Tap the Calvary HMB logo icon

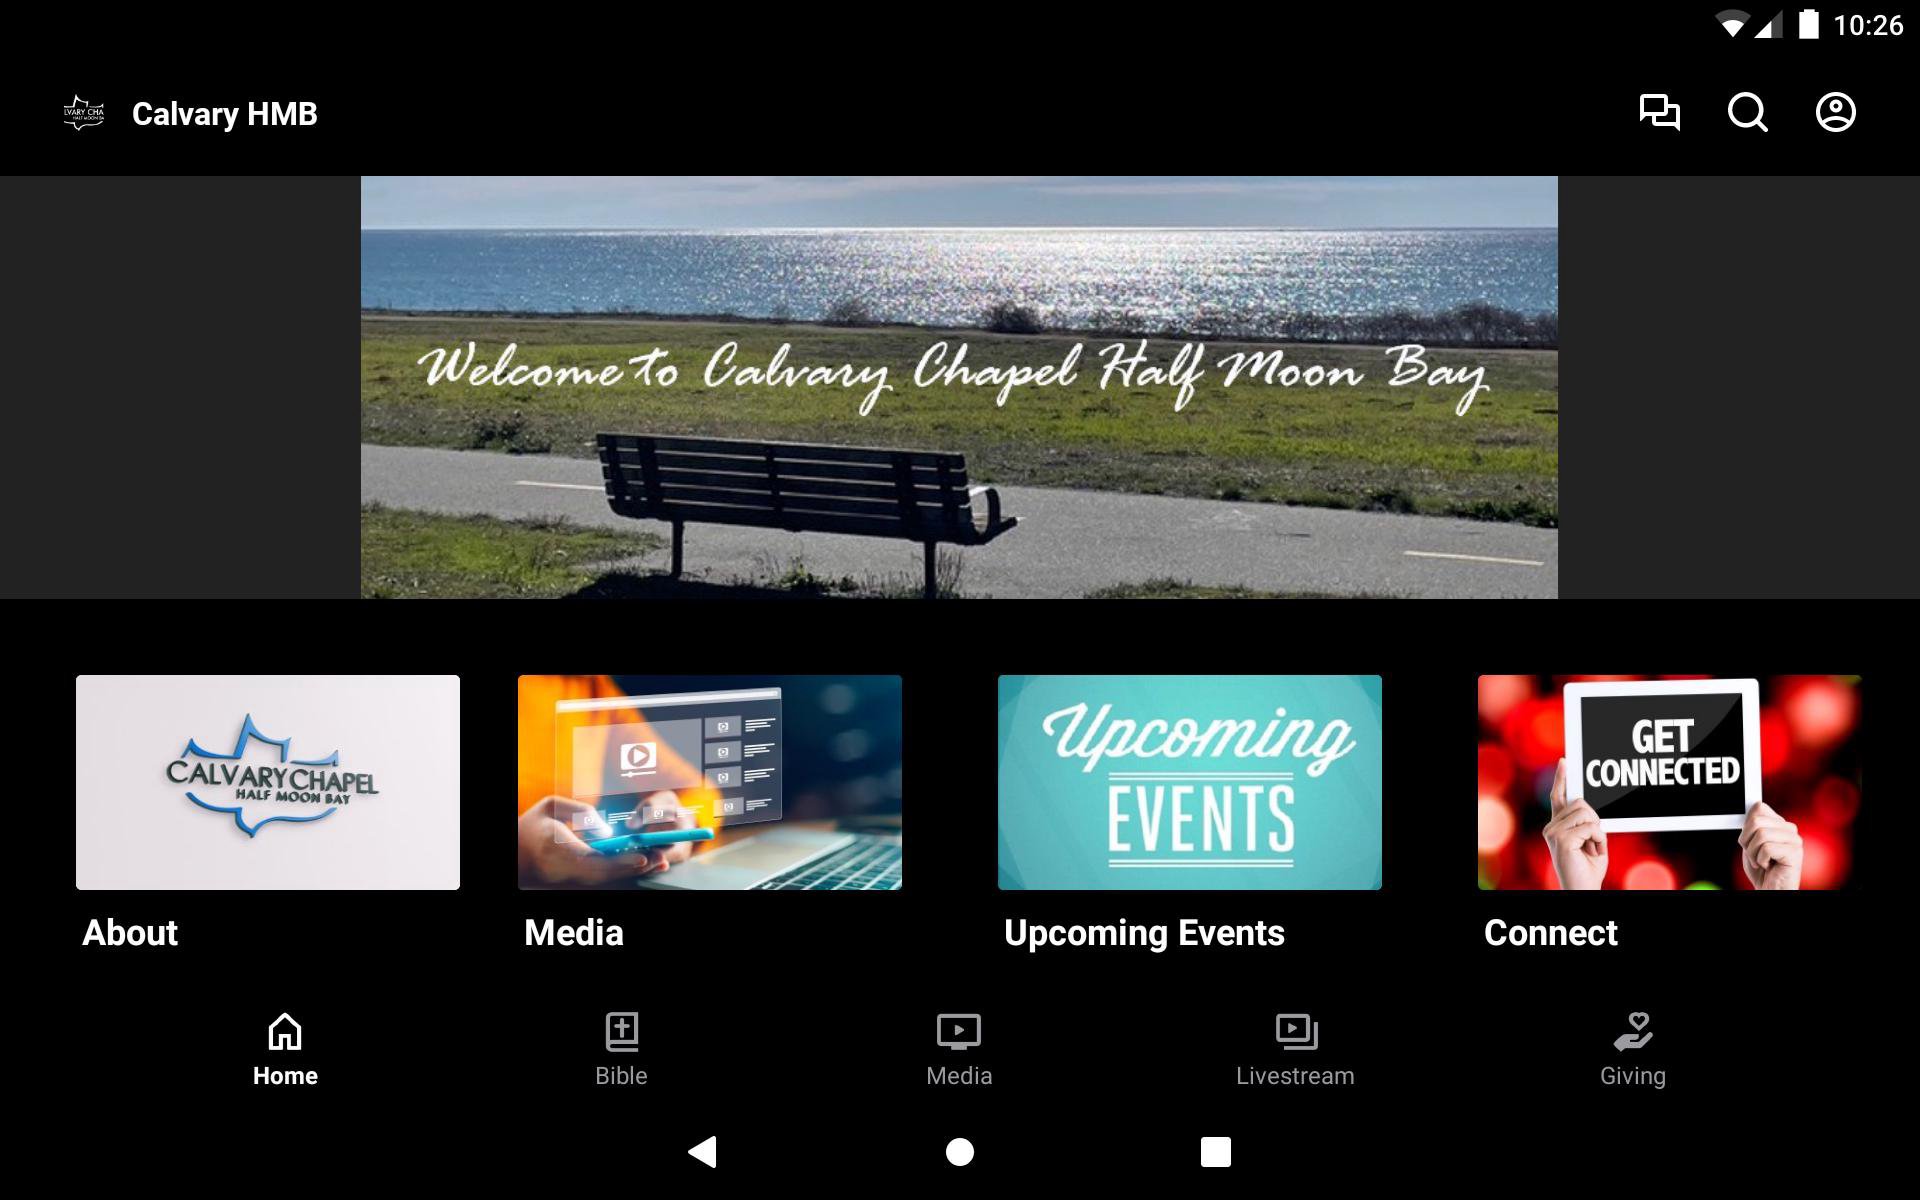pyautogui.click(x=84, y=113)
